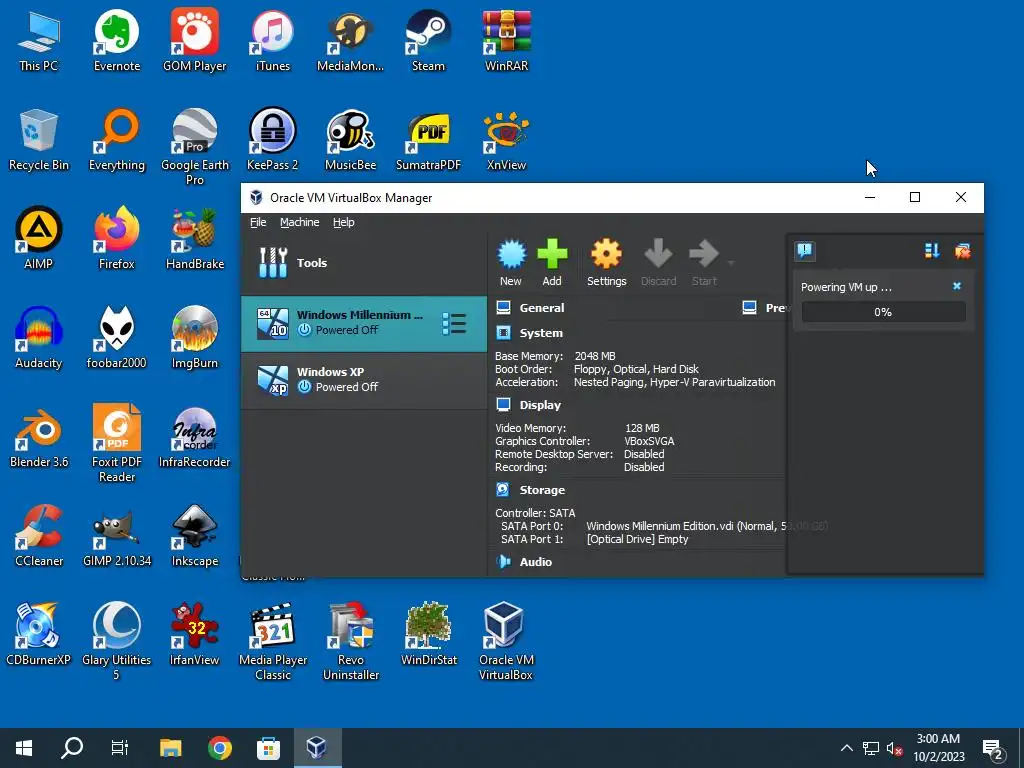Image resolution: width=1024 pixels, height=768 pixels.
Task: Open the Action Center notifications icon
Action: point(993,748)
